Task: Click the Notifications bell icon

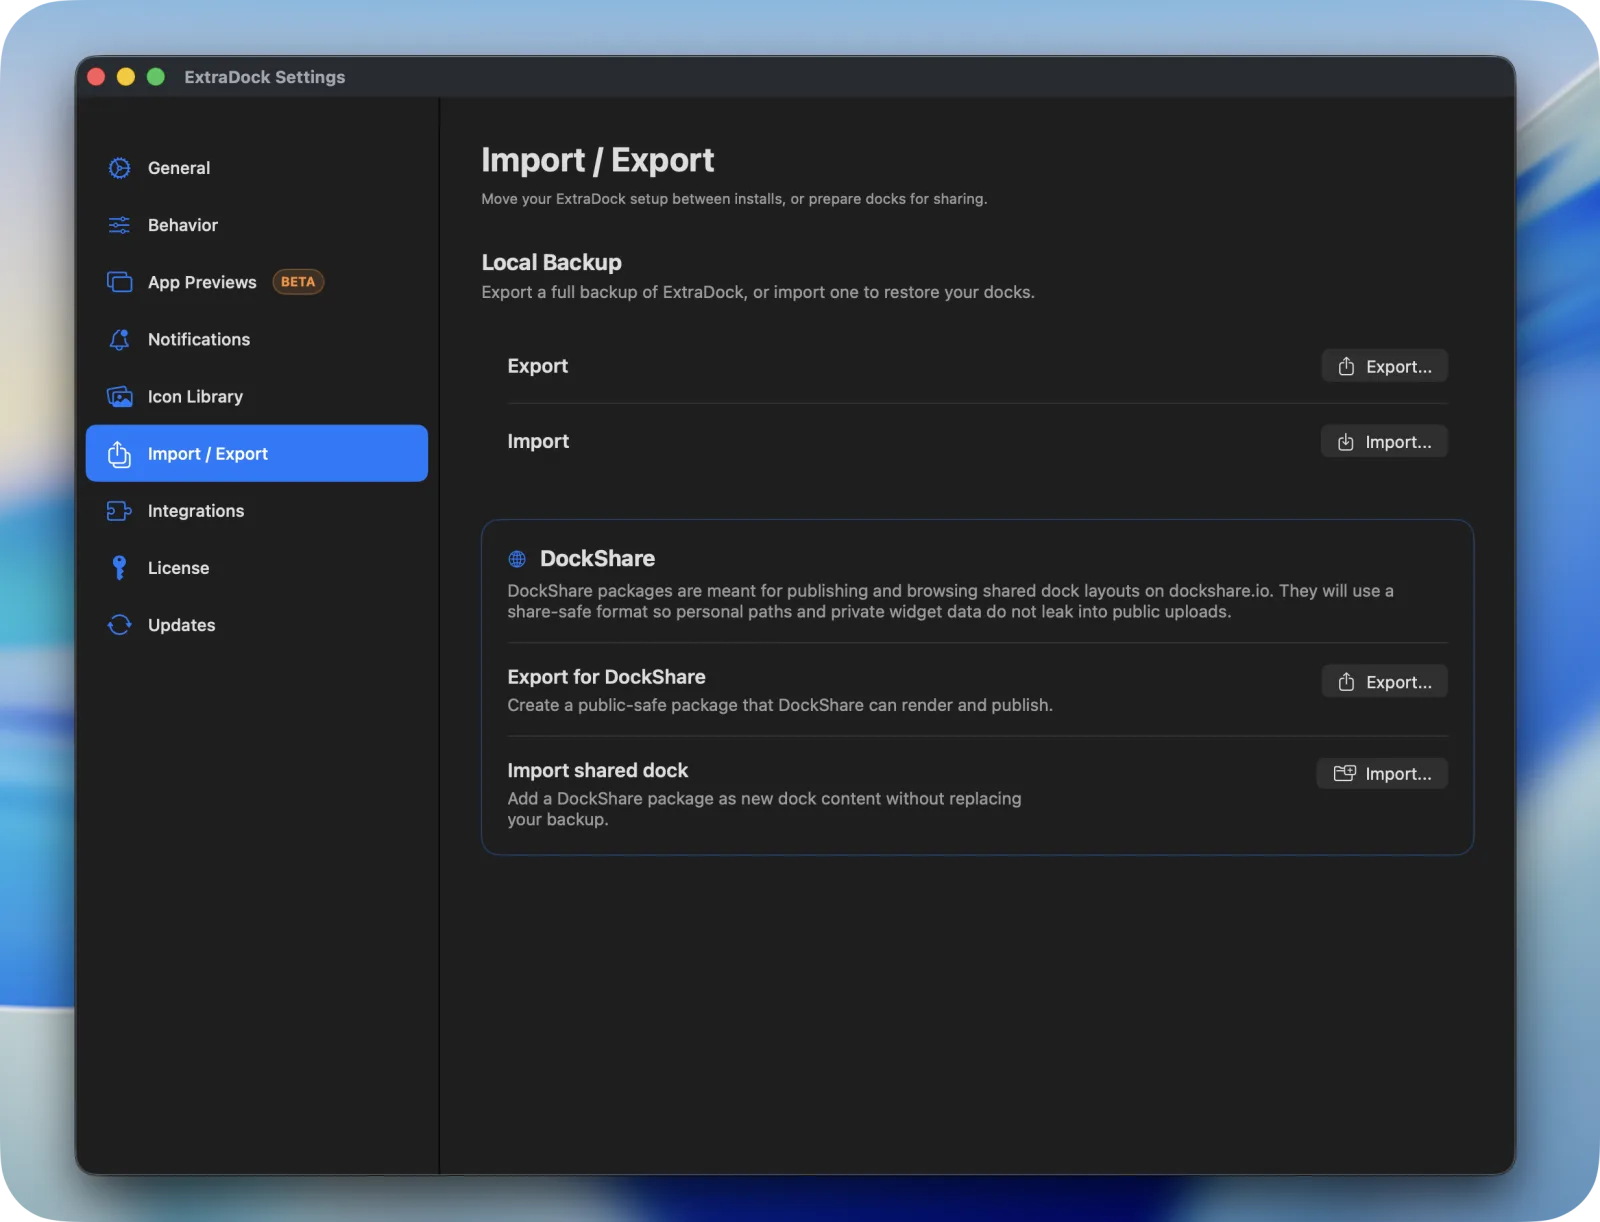Action: tap(119, 339)
